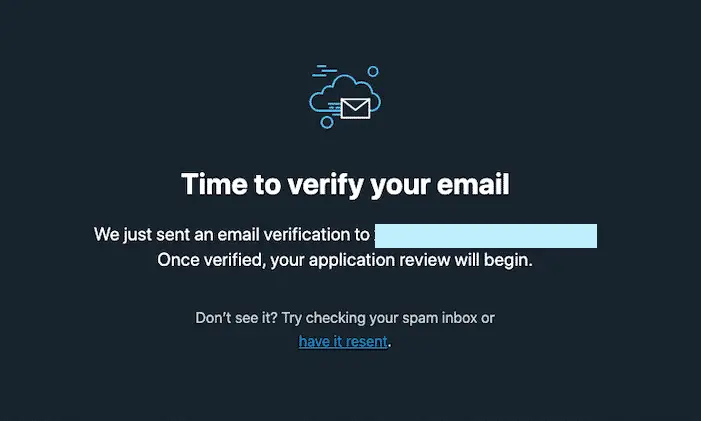Viewport: 701px width, 421px height.
Task: Click the motion lines left of the envelope
Action: pyautogui.click(x=334, y=109)
